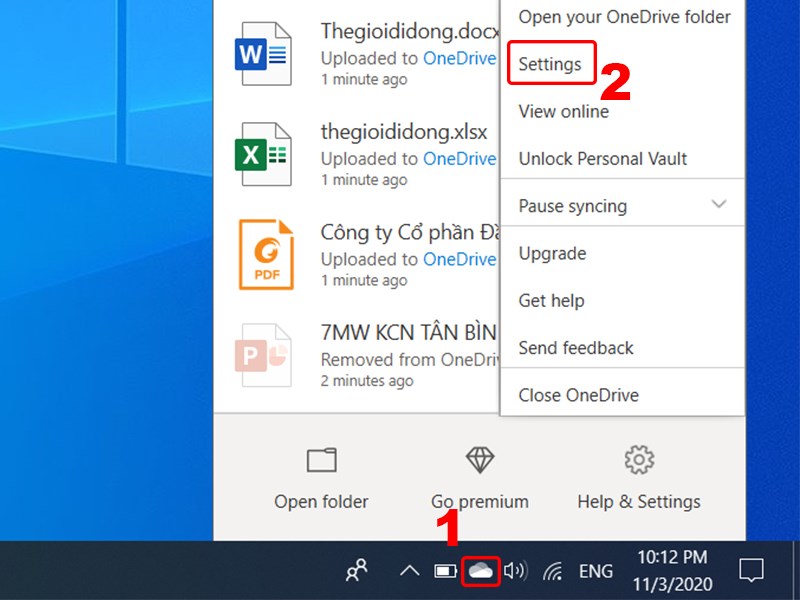800x600 pixels.
Task: Click the Thegioididong.docx file name
Action: (410, 32)
